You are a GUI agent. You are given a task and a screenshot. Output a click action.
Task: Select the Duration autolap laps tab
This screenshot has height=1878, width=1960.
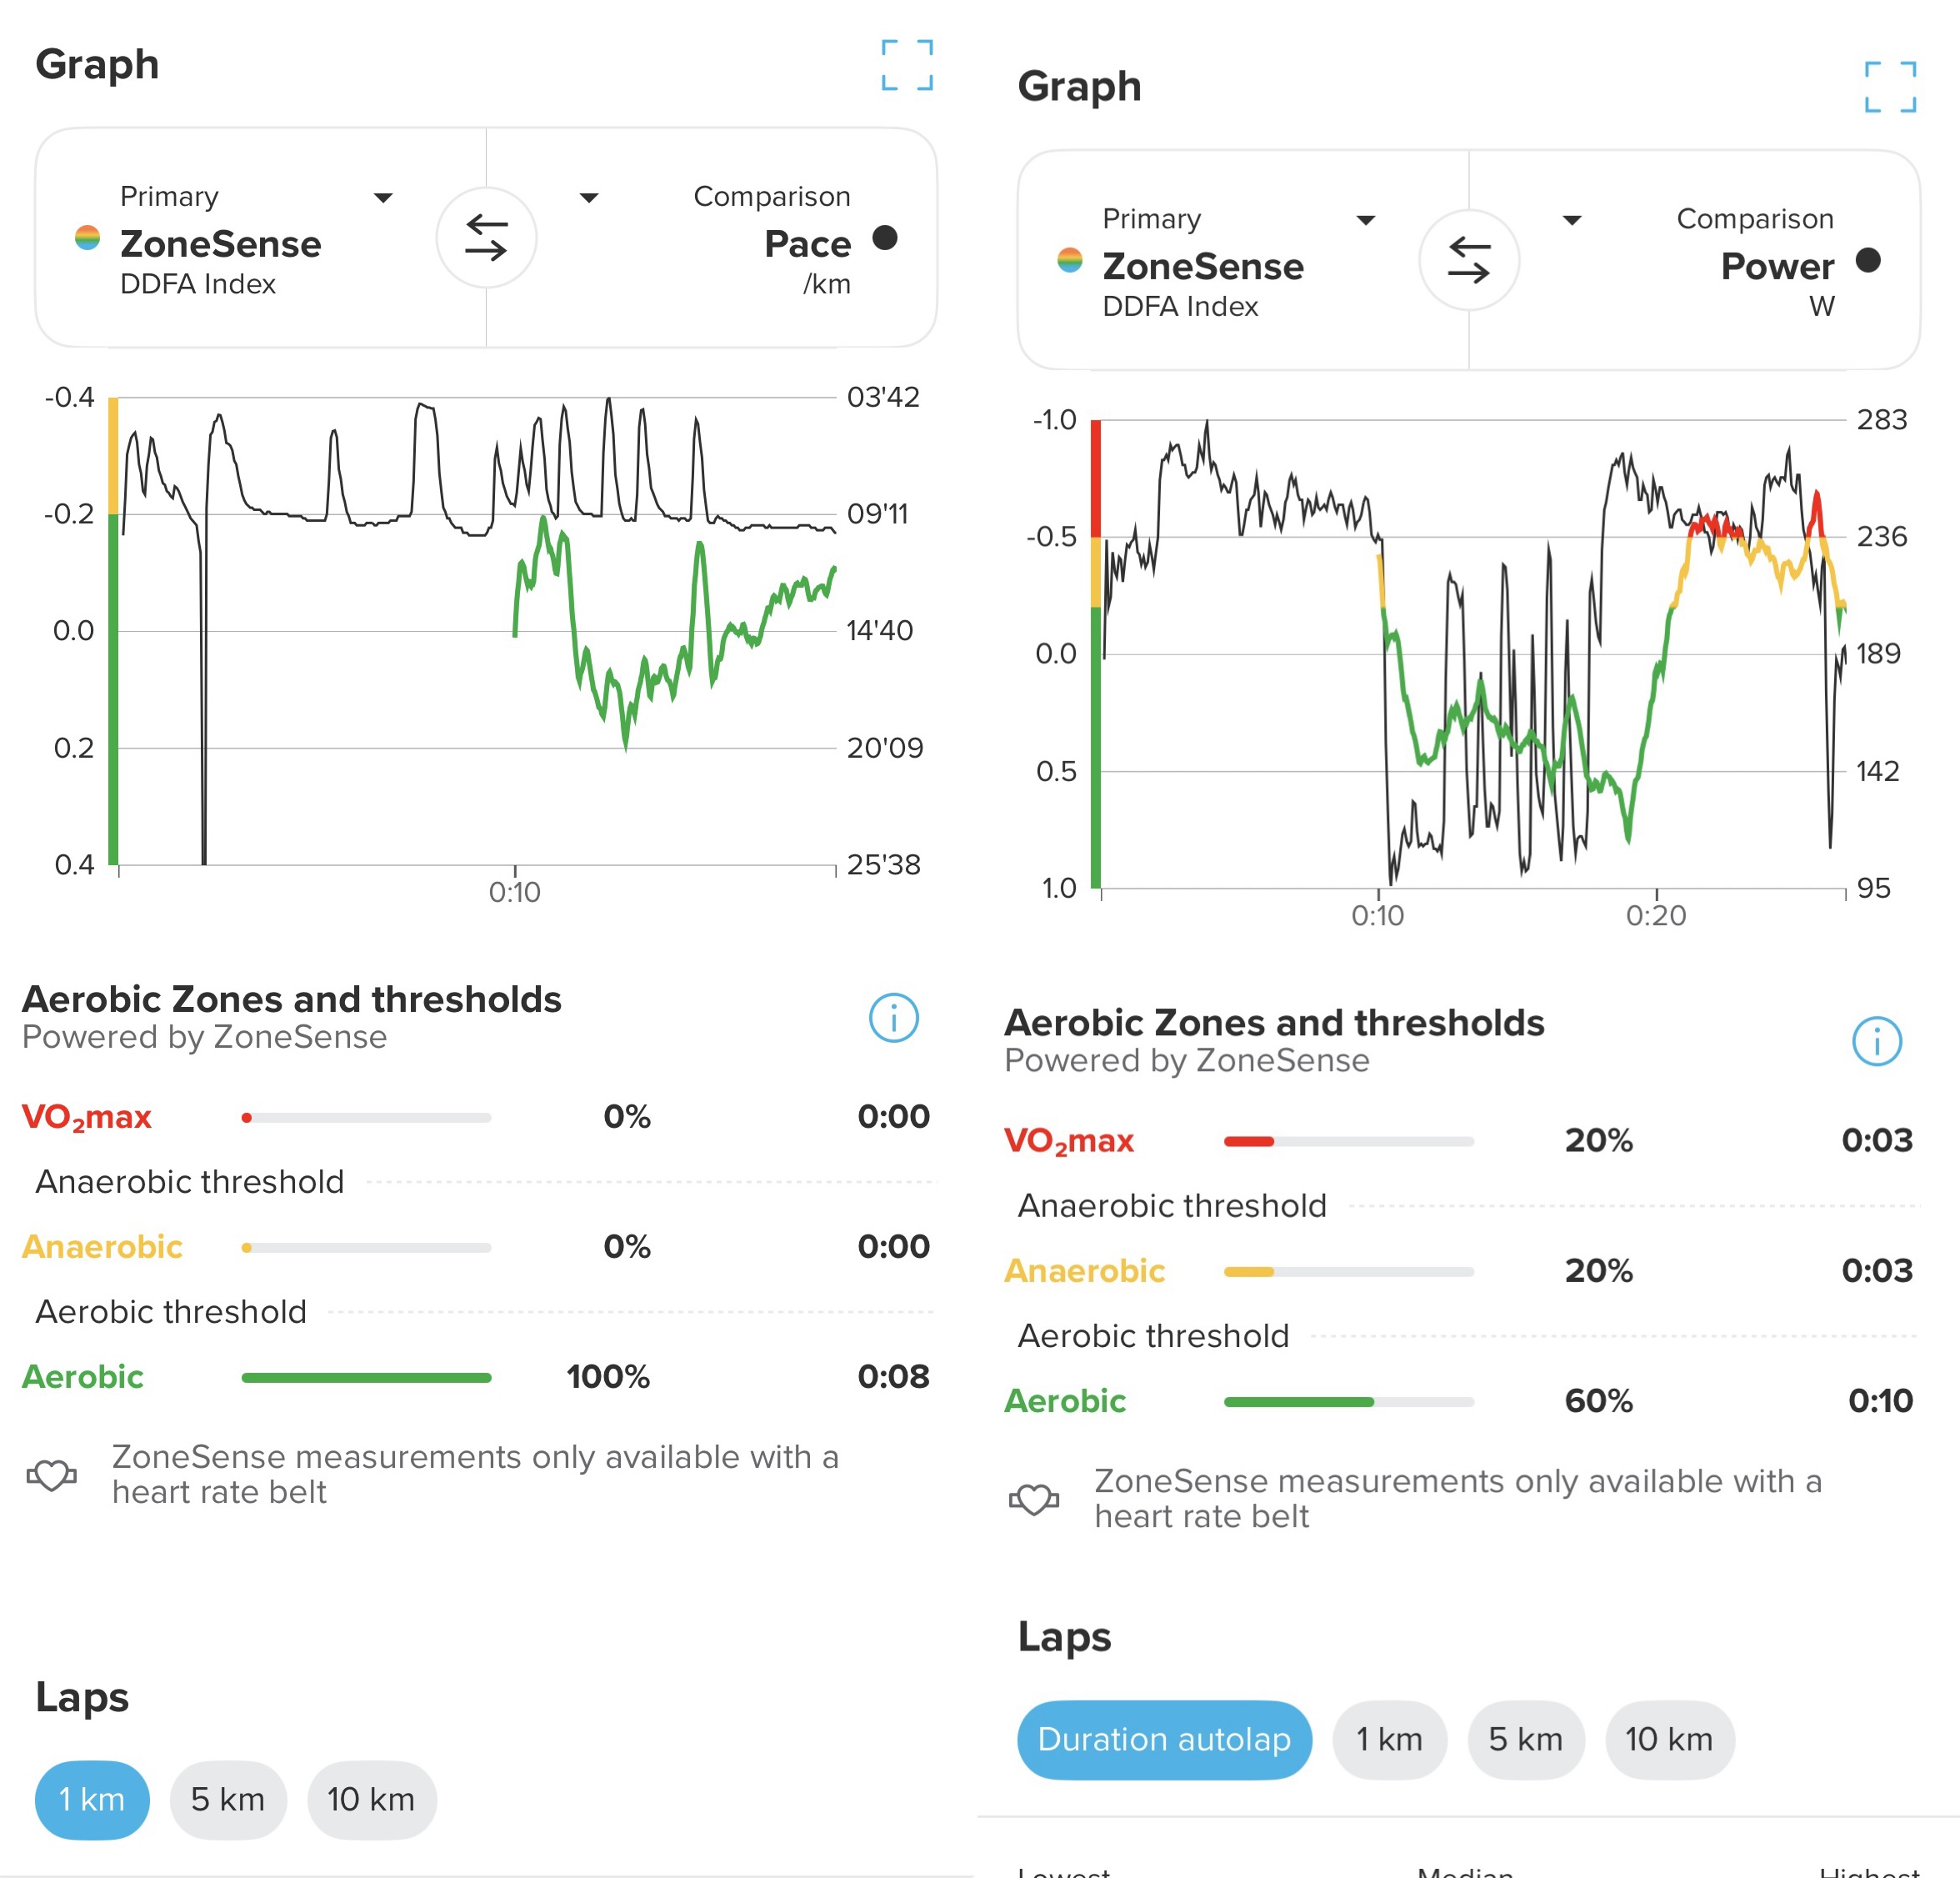point(1164,1739)
